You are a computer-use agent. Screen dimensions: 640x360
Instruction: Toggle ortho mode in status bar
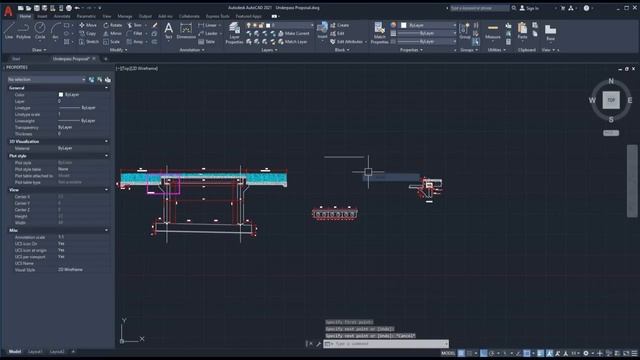tap(484, 353)
